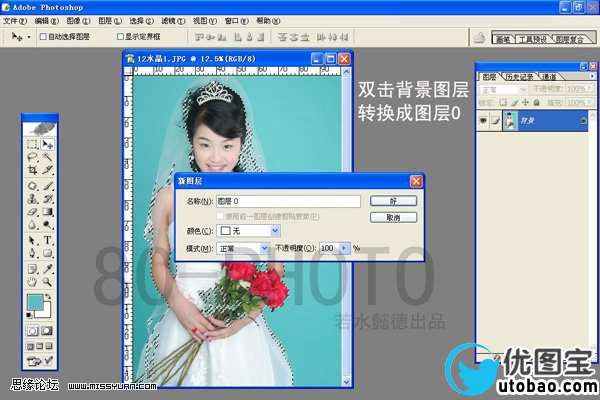Swap foreground and background colors
Screen dimensions: 600x400
click(48, 297)
